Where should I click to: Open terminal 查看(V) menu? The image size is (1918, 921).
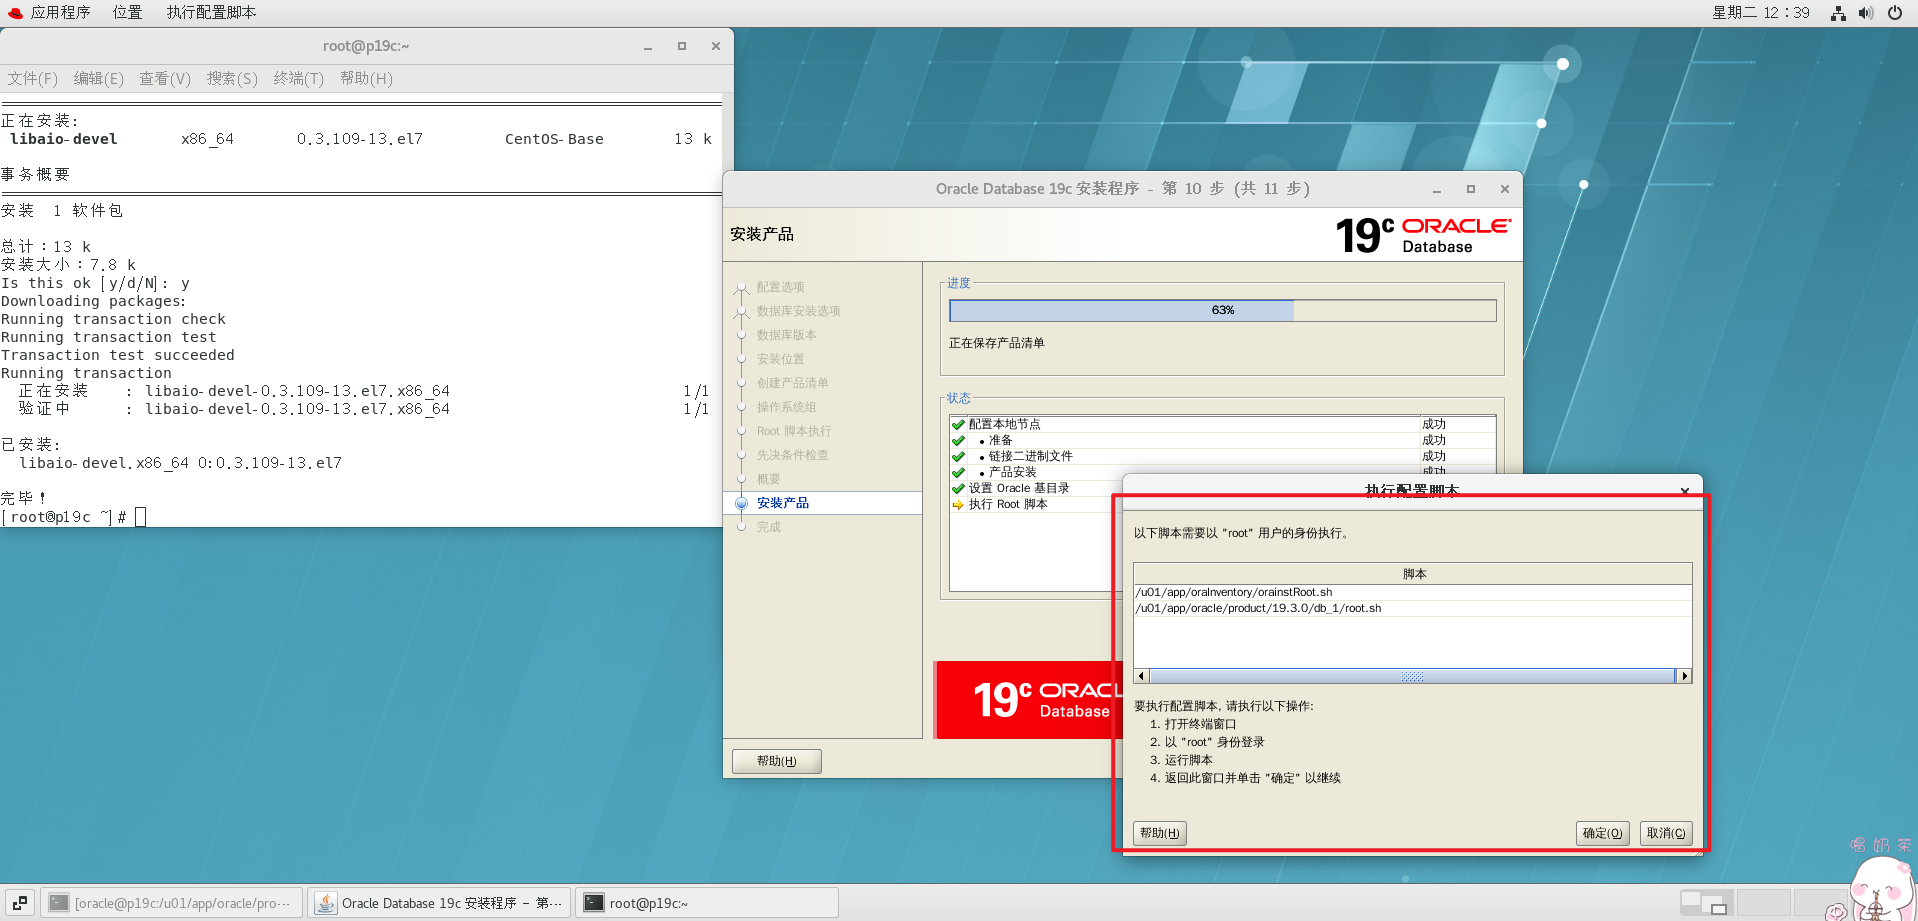(x=165, y=78)
